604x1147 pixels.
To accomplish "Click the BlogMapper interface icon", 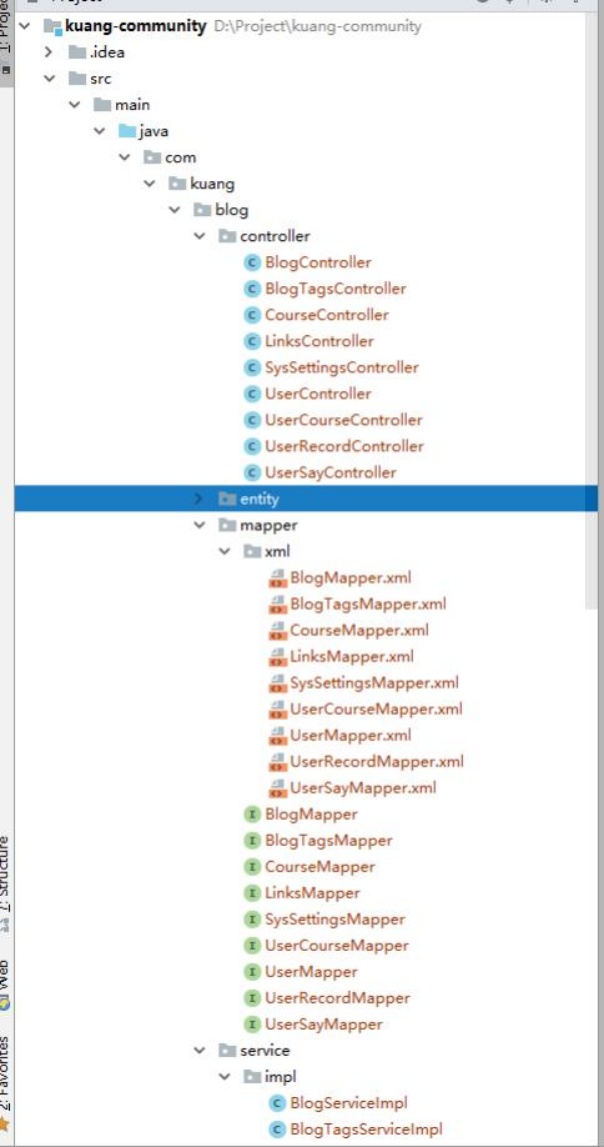I will pos(252,814).
